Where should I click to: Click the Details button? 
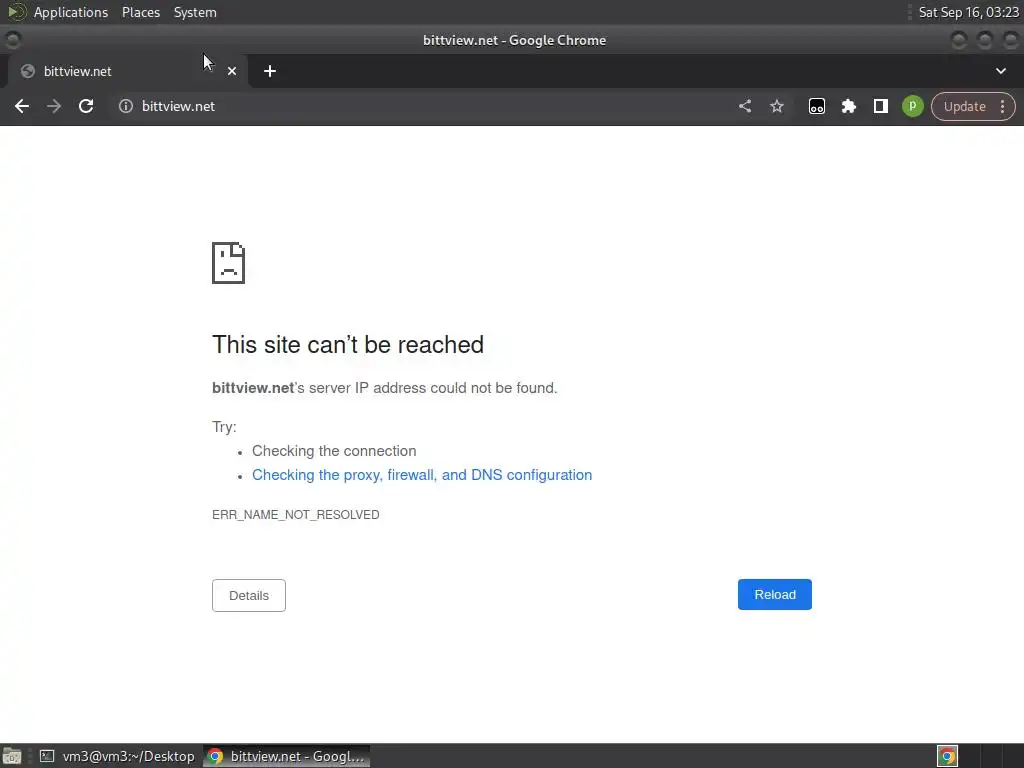click(249, 596)
